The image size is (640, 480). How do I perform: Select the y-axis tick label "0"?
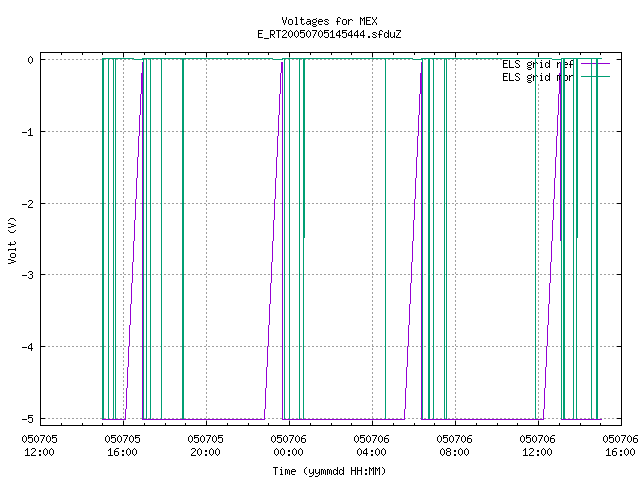click(31, 60)
